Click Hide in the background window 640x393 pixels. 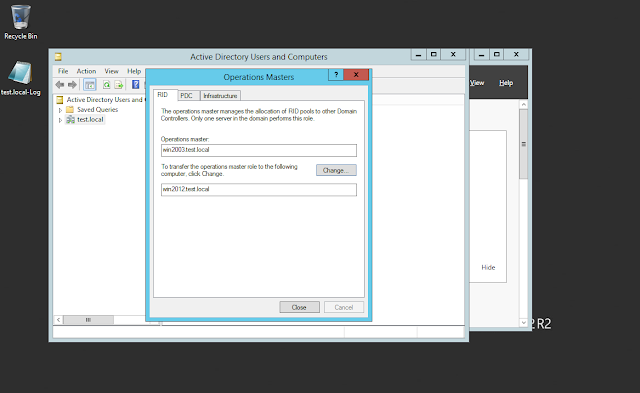pos(488,267)
